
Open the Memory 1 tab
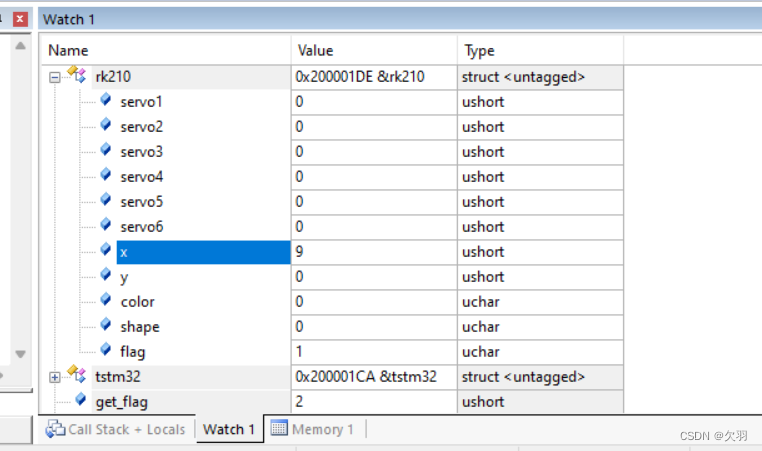coord(314,430)
